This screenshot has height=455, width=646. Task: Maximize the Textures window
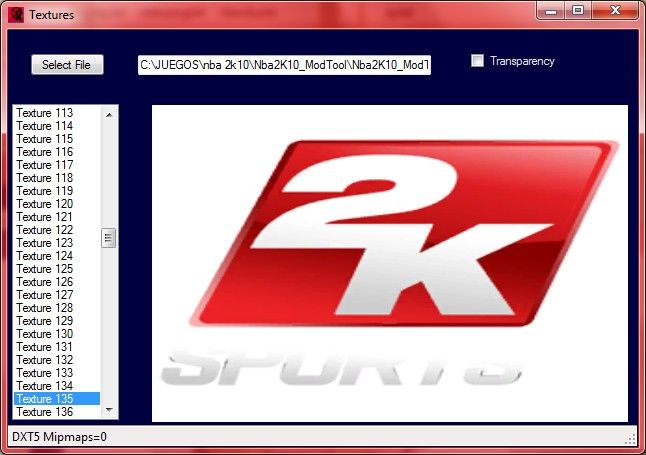point(577,10)
